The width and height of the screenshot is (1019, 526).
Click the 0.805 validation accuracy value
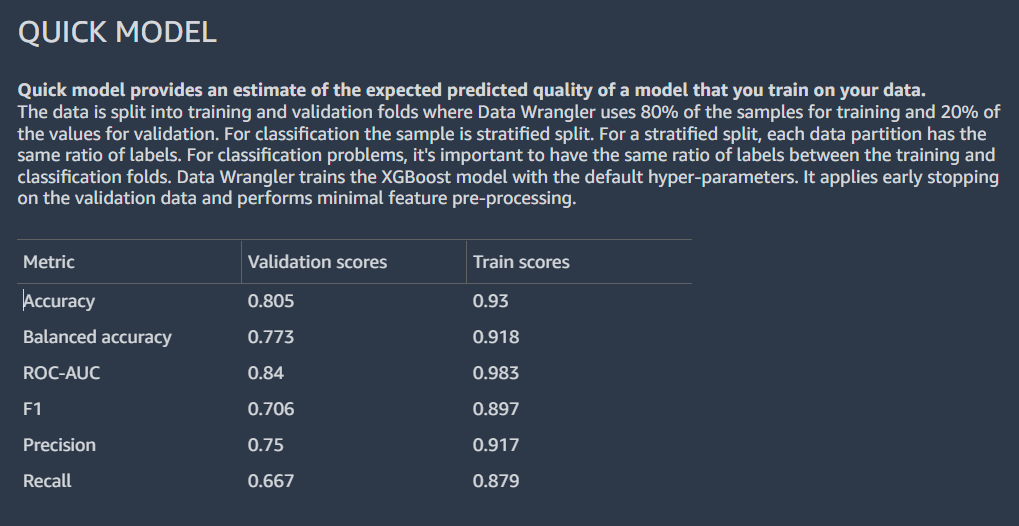pyautogui.click(x=271, y=301)
